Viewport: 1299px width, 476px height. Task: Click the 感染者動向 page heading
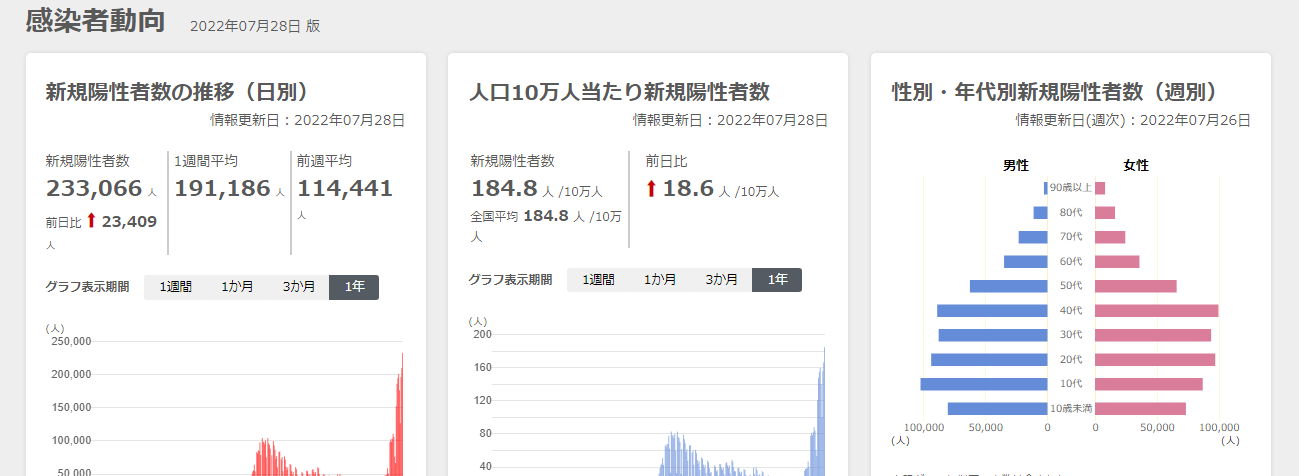tap(95, 22)
